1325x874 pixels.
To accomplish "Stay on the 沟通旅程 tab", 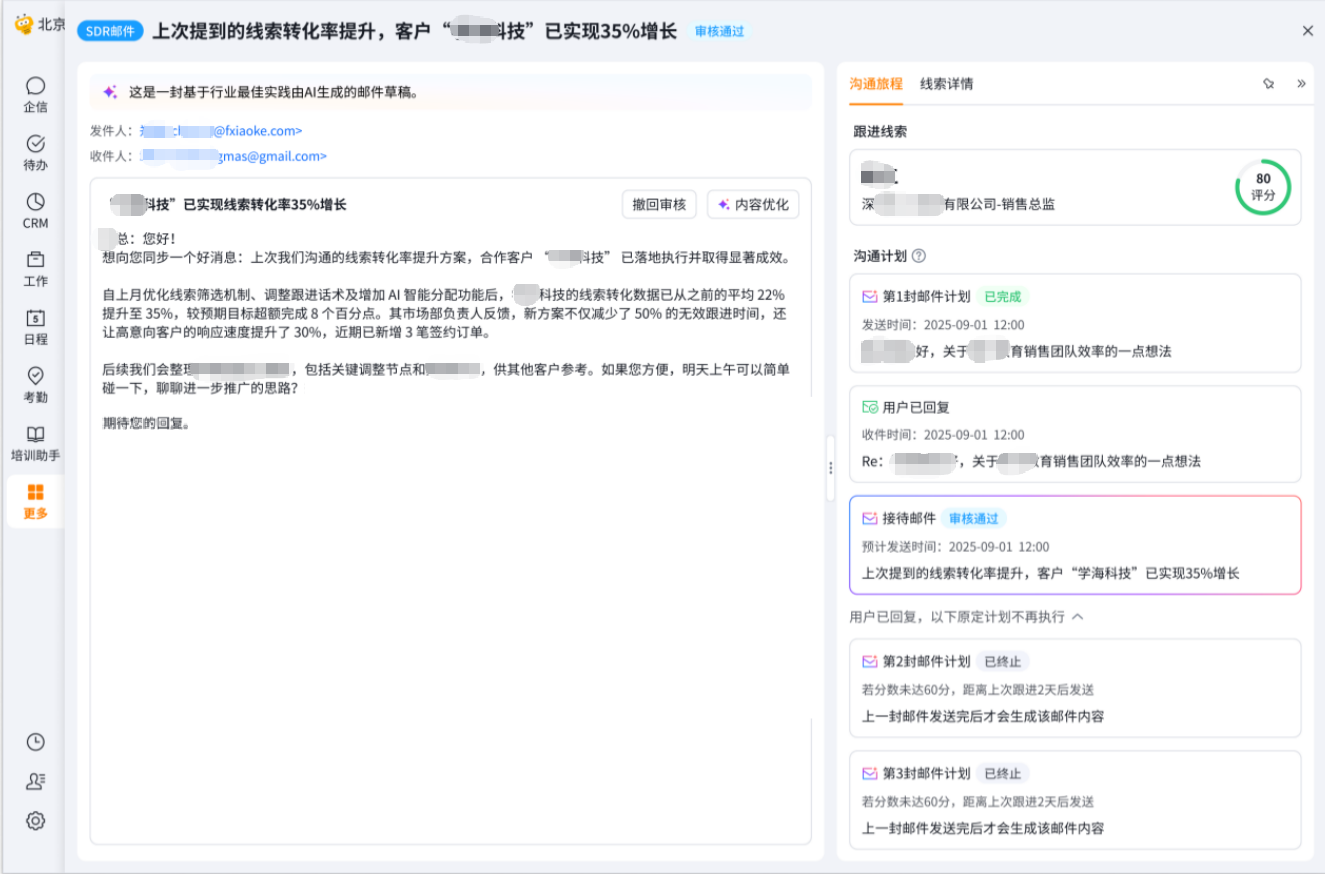I will click(876, 84).
